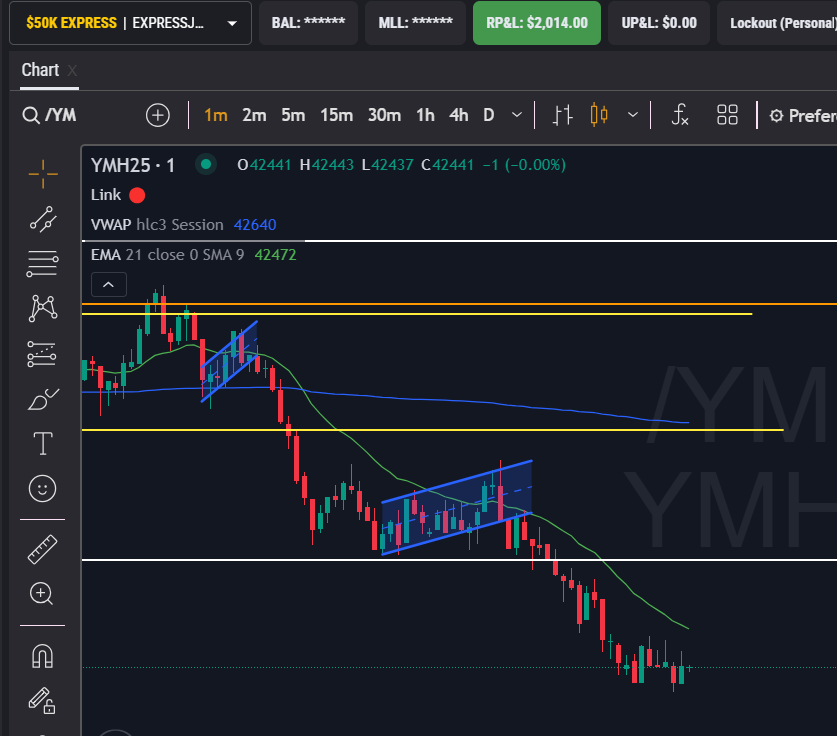Select the 1m timeframe
Screen dimensions: 837x736
tap(216, 115)
